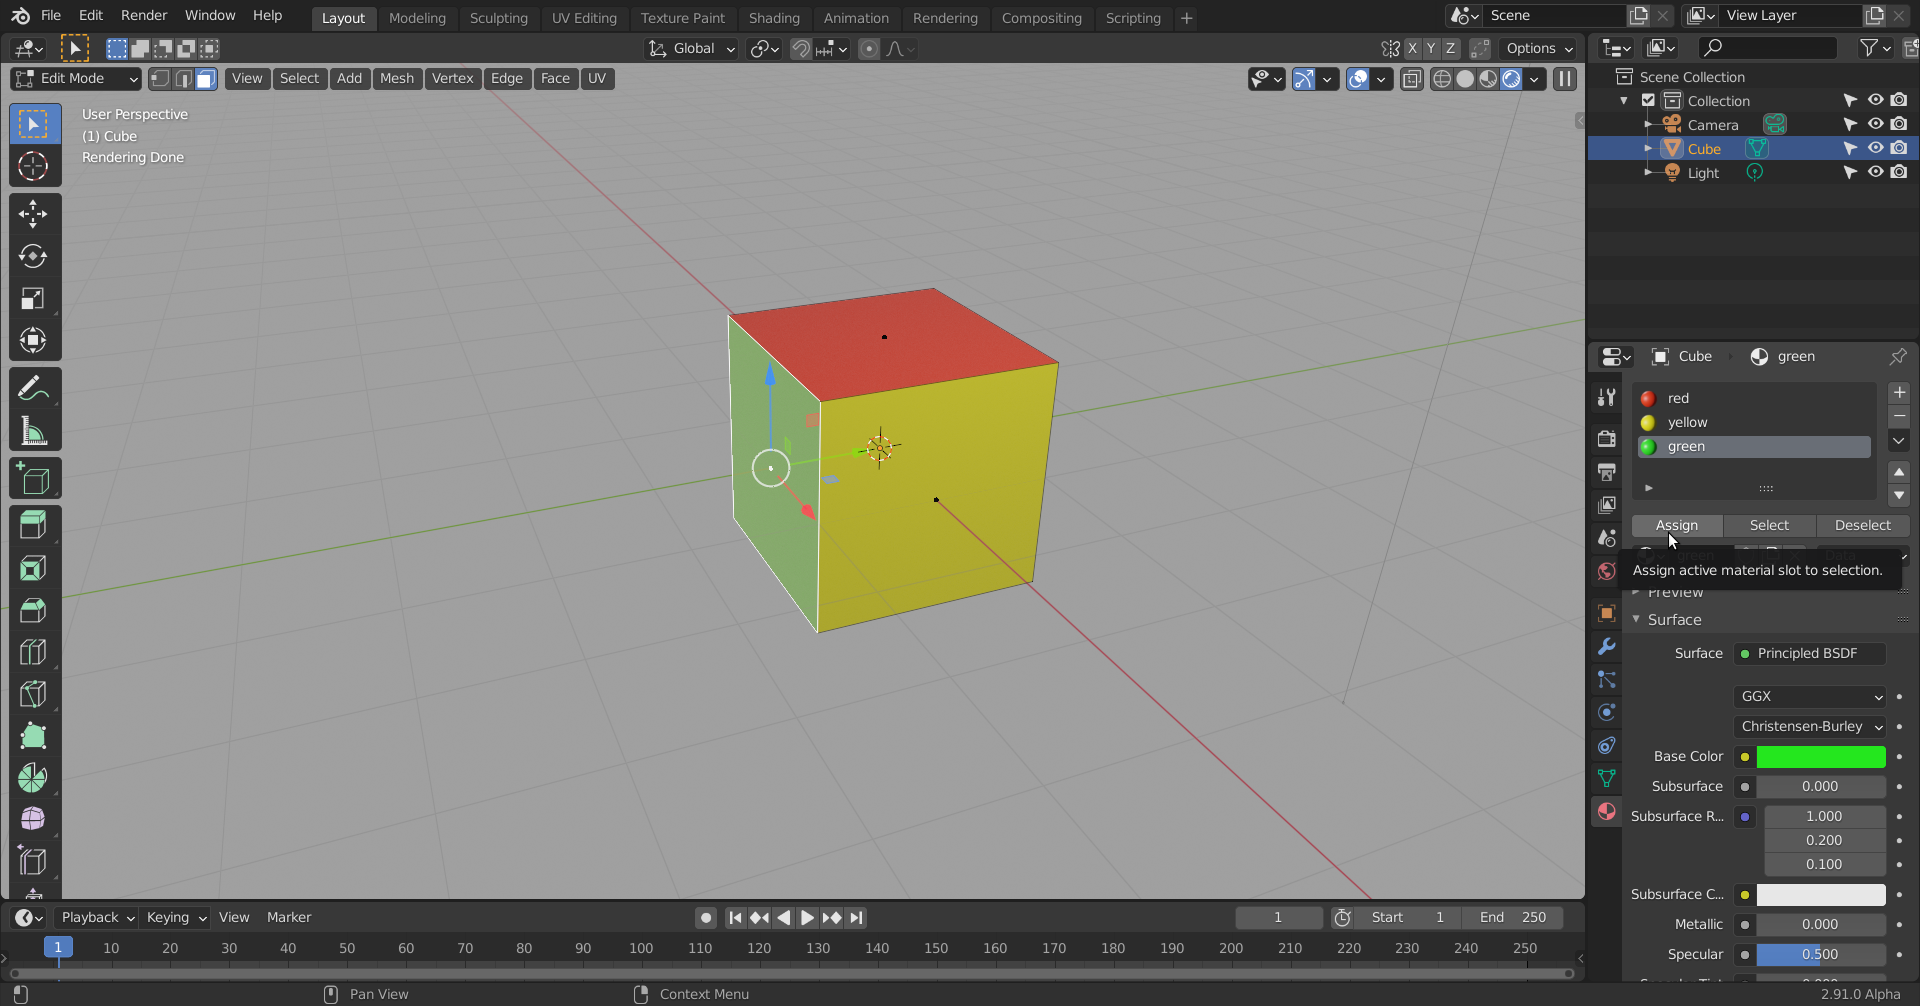This screenshot has width=1920, height=1006.
Task: Select the Rotate tool
Action: point(34,256)
